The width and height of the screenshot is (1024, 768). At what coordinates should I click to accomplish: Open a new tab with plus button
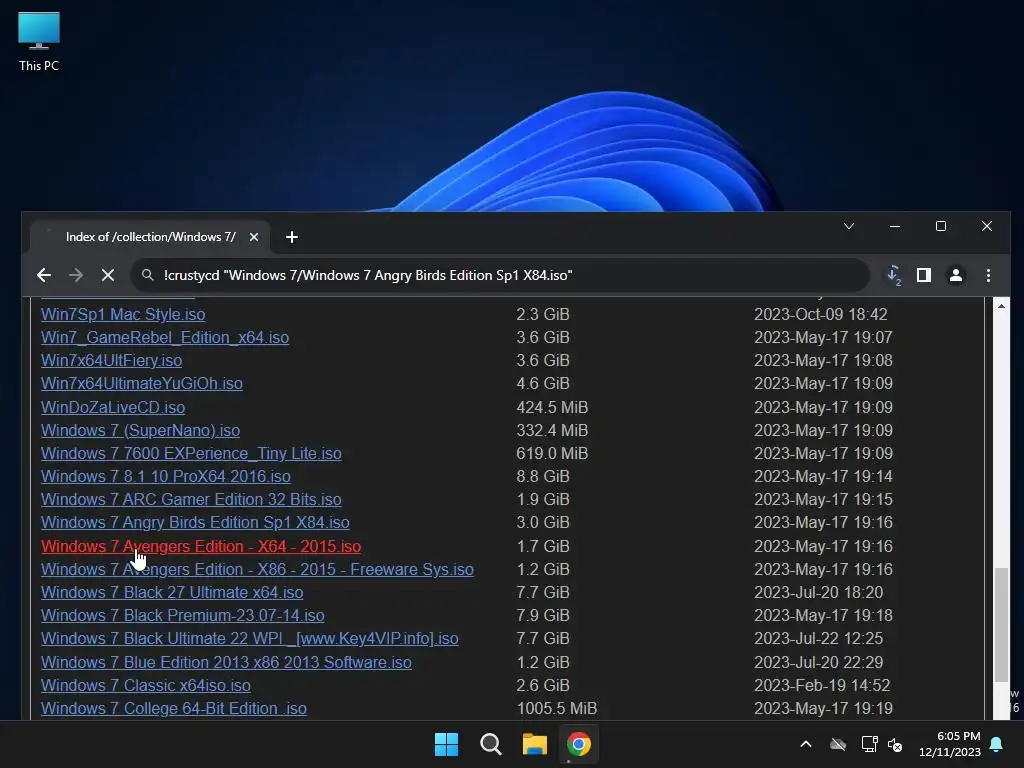click(x=292, y=237)
